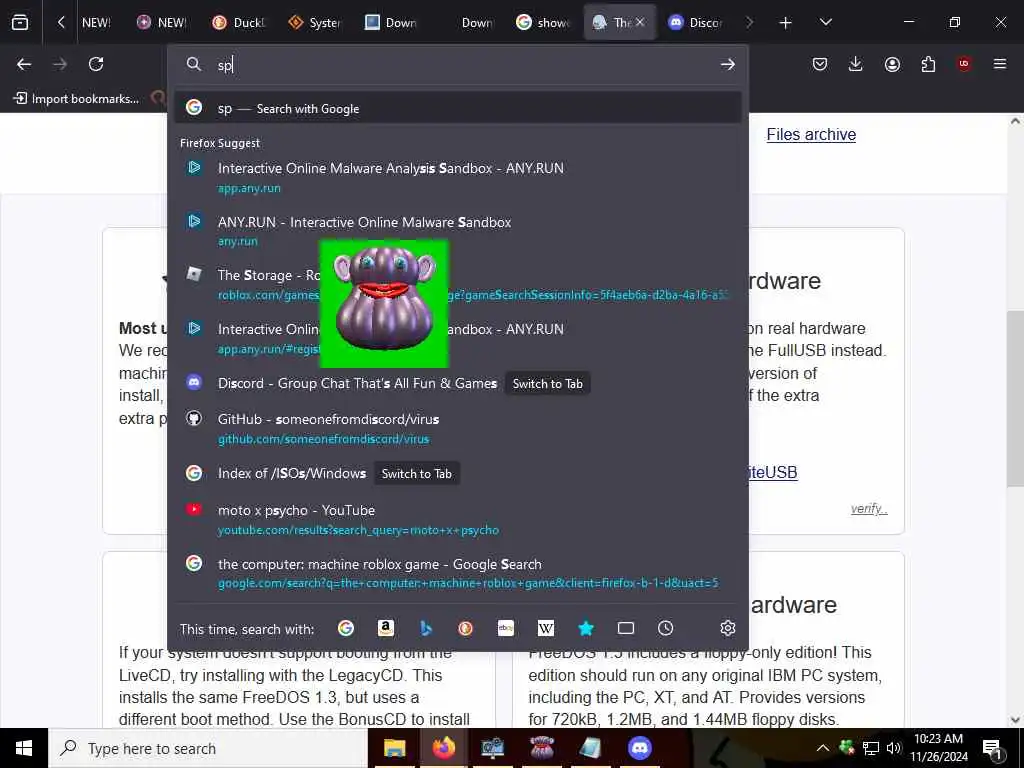Open the uBlock Origin extension icon
Viewport: 1024px width, 768px height.
964,64
